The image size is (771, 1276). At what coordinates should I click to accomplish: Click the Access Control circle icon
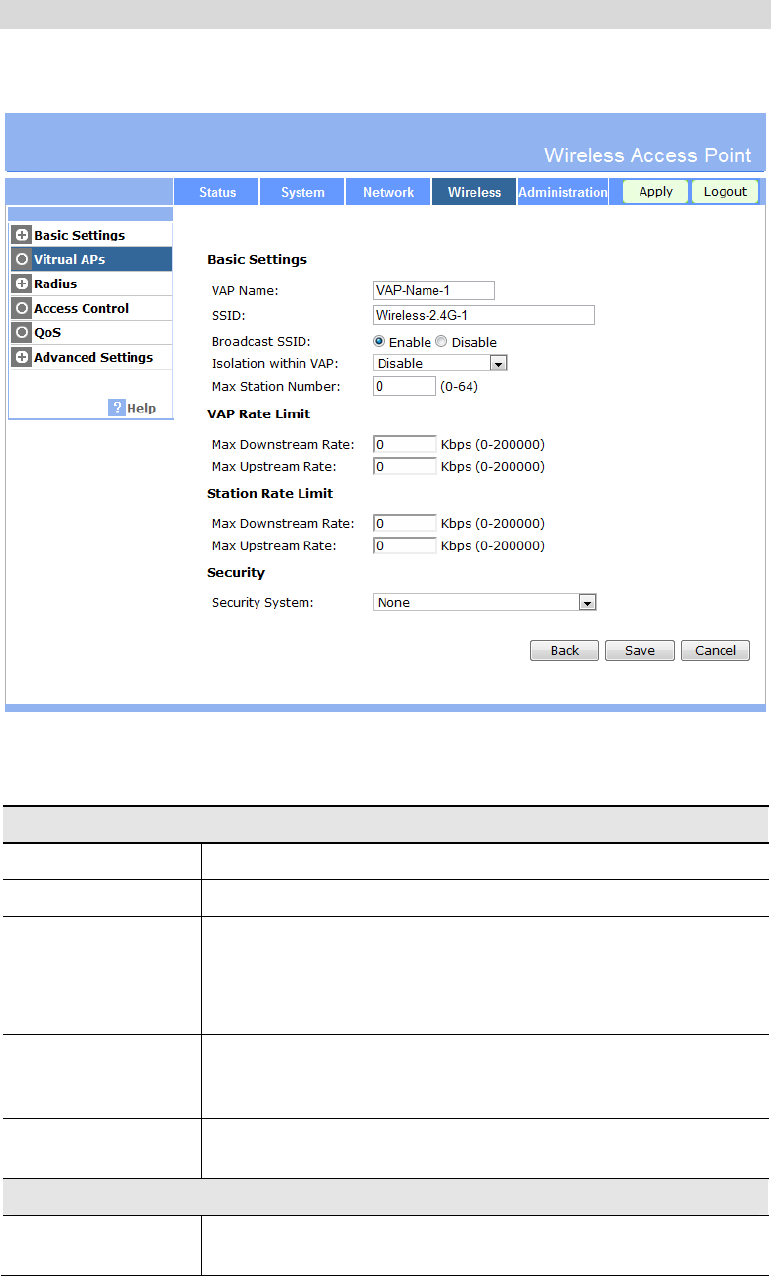coord(22,308)
